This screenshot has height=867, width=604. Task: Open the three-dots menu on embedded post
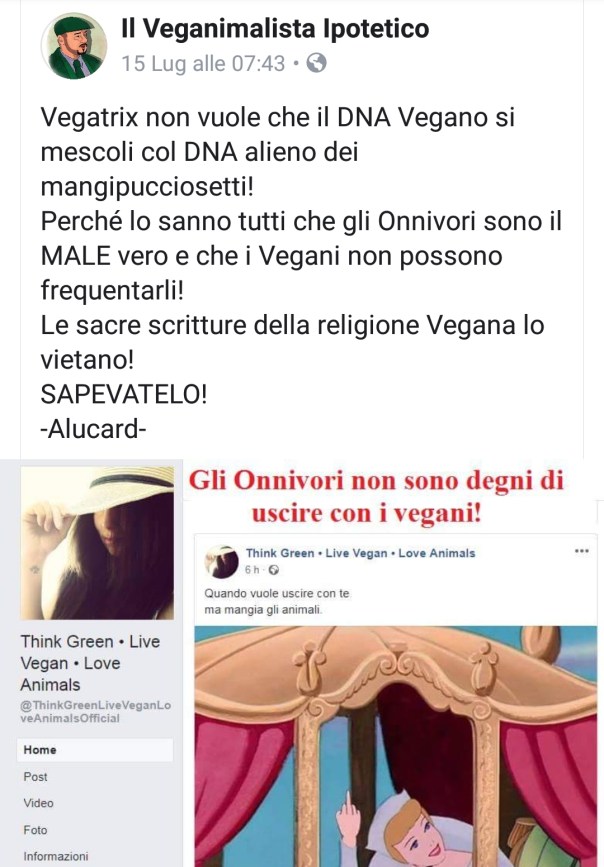(582, 551)
